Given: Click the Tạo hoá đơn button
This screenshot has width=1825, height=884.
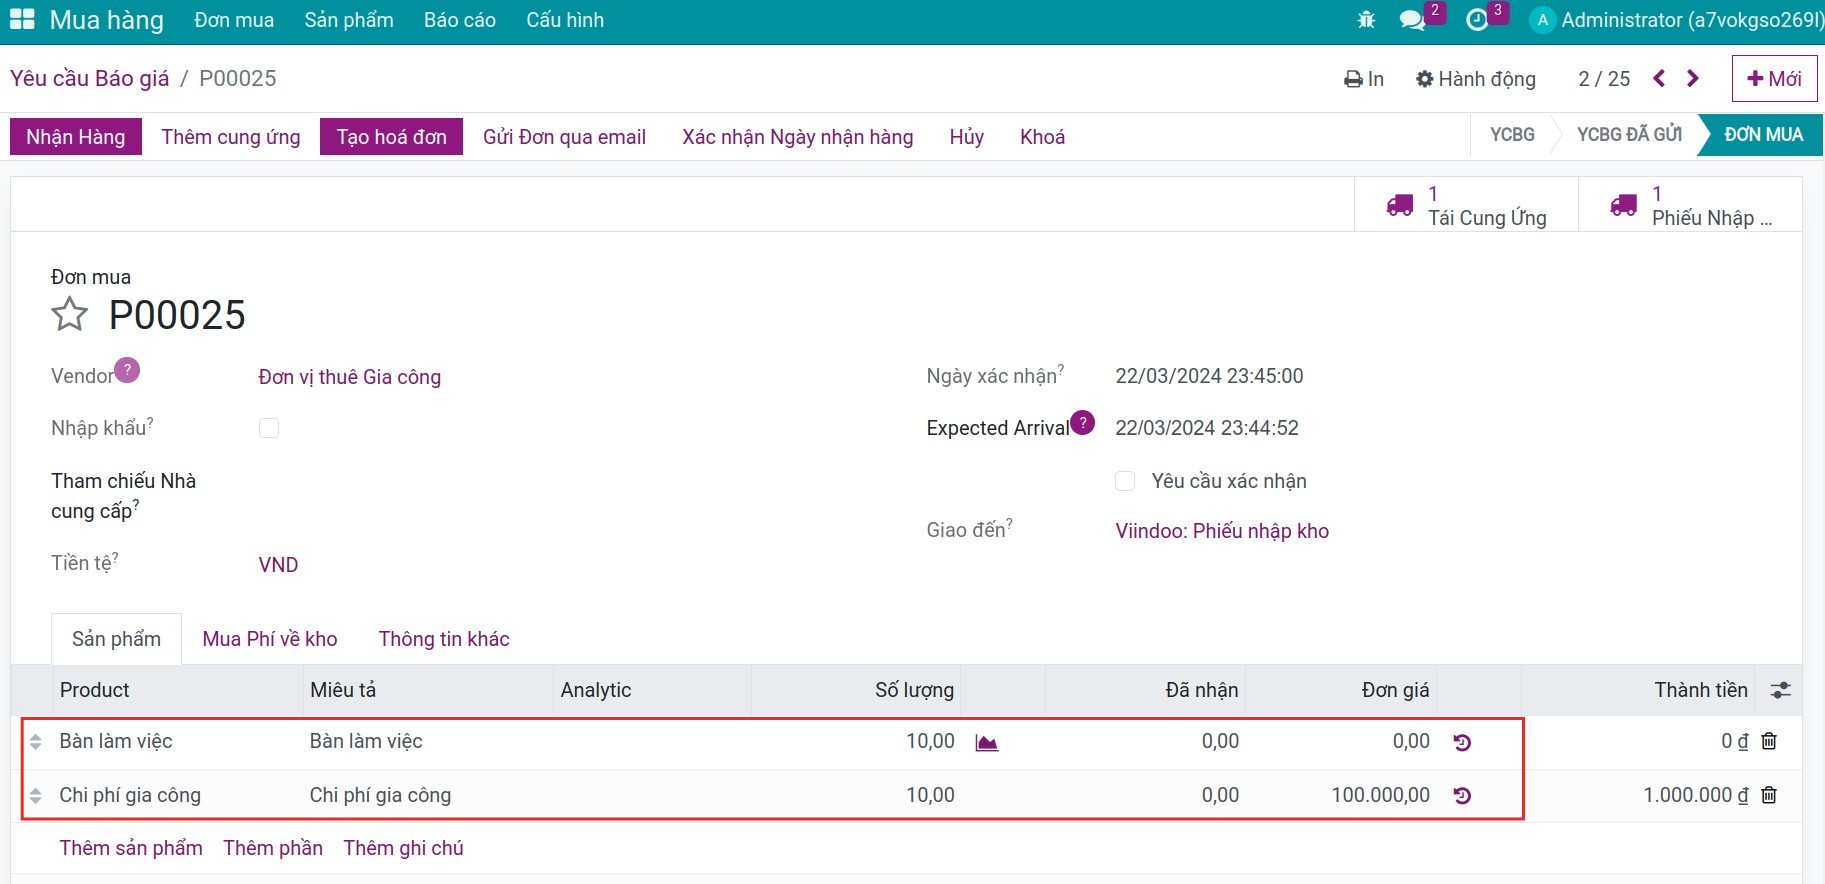Looking at the screenshot, I should point(391,137).
